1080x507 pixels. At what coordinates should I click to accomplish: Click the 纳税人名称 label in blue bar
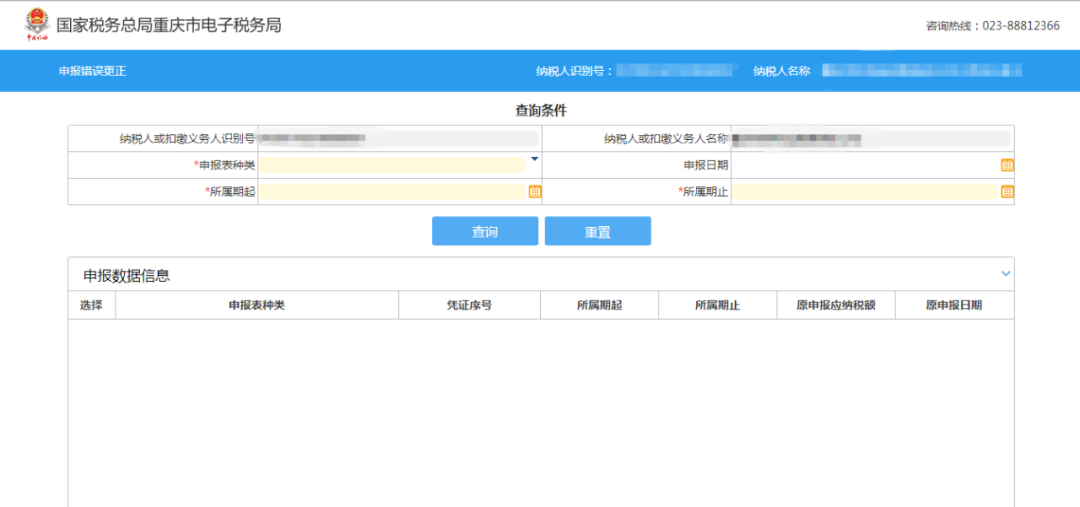(781, 71)
